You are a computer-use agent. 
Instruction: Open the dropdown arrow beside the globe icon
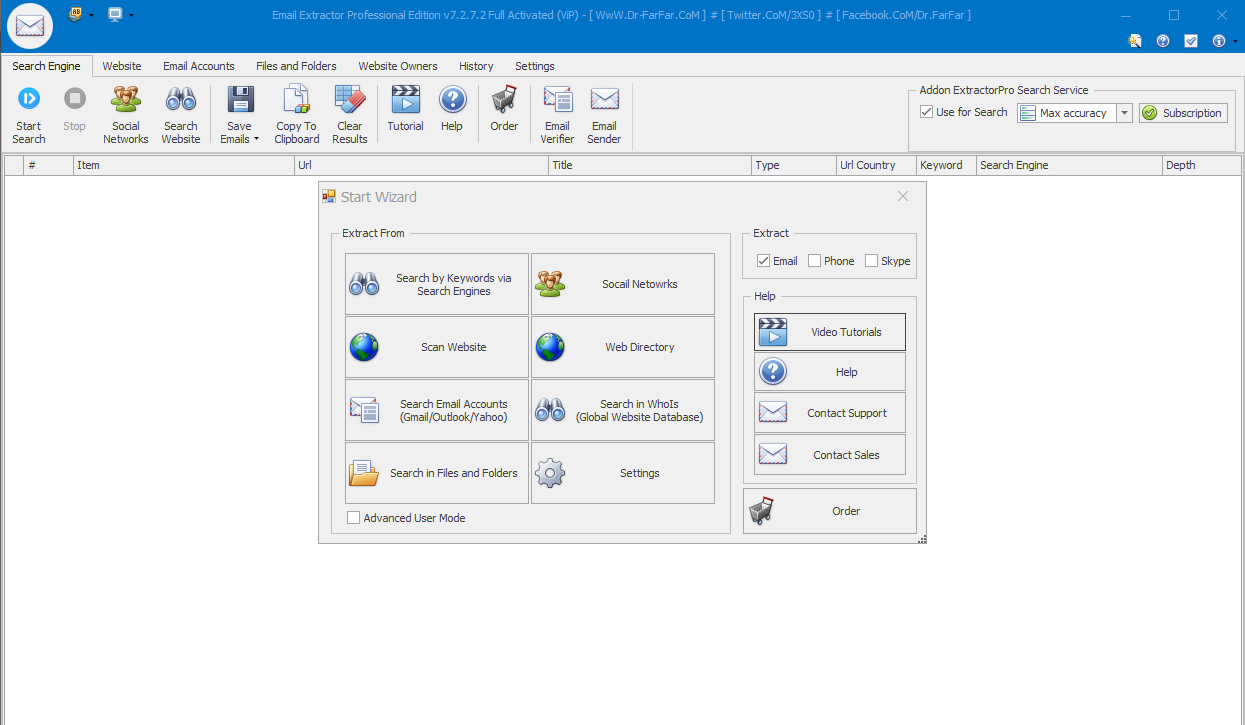92,15
